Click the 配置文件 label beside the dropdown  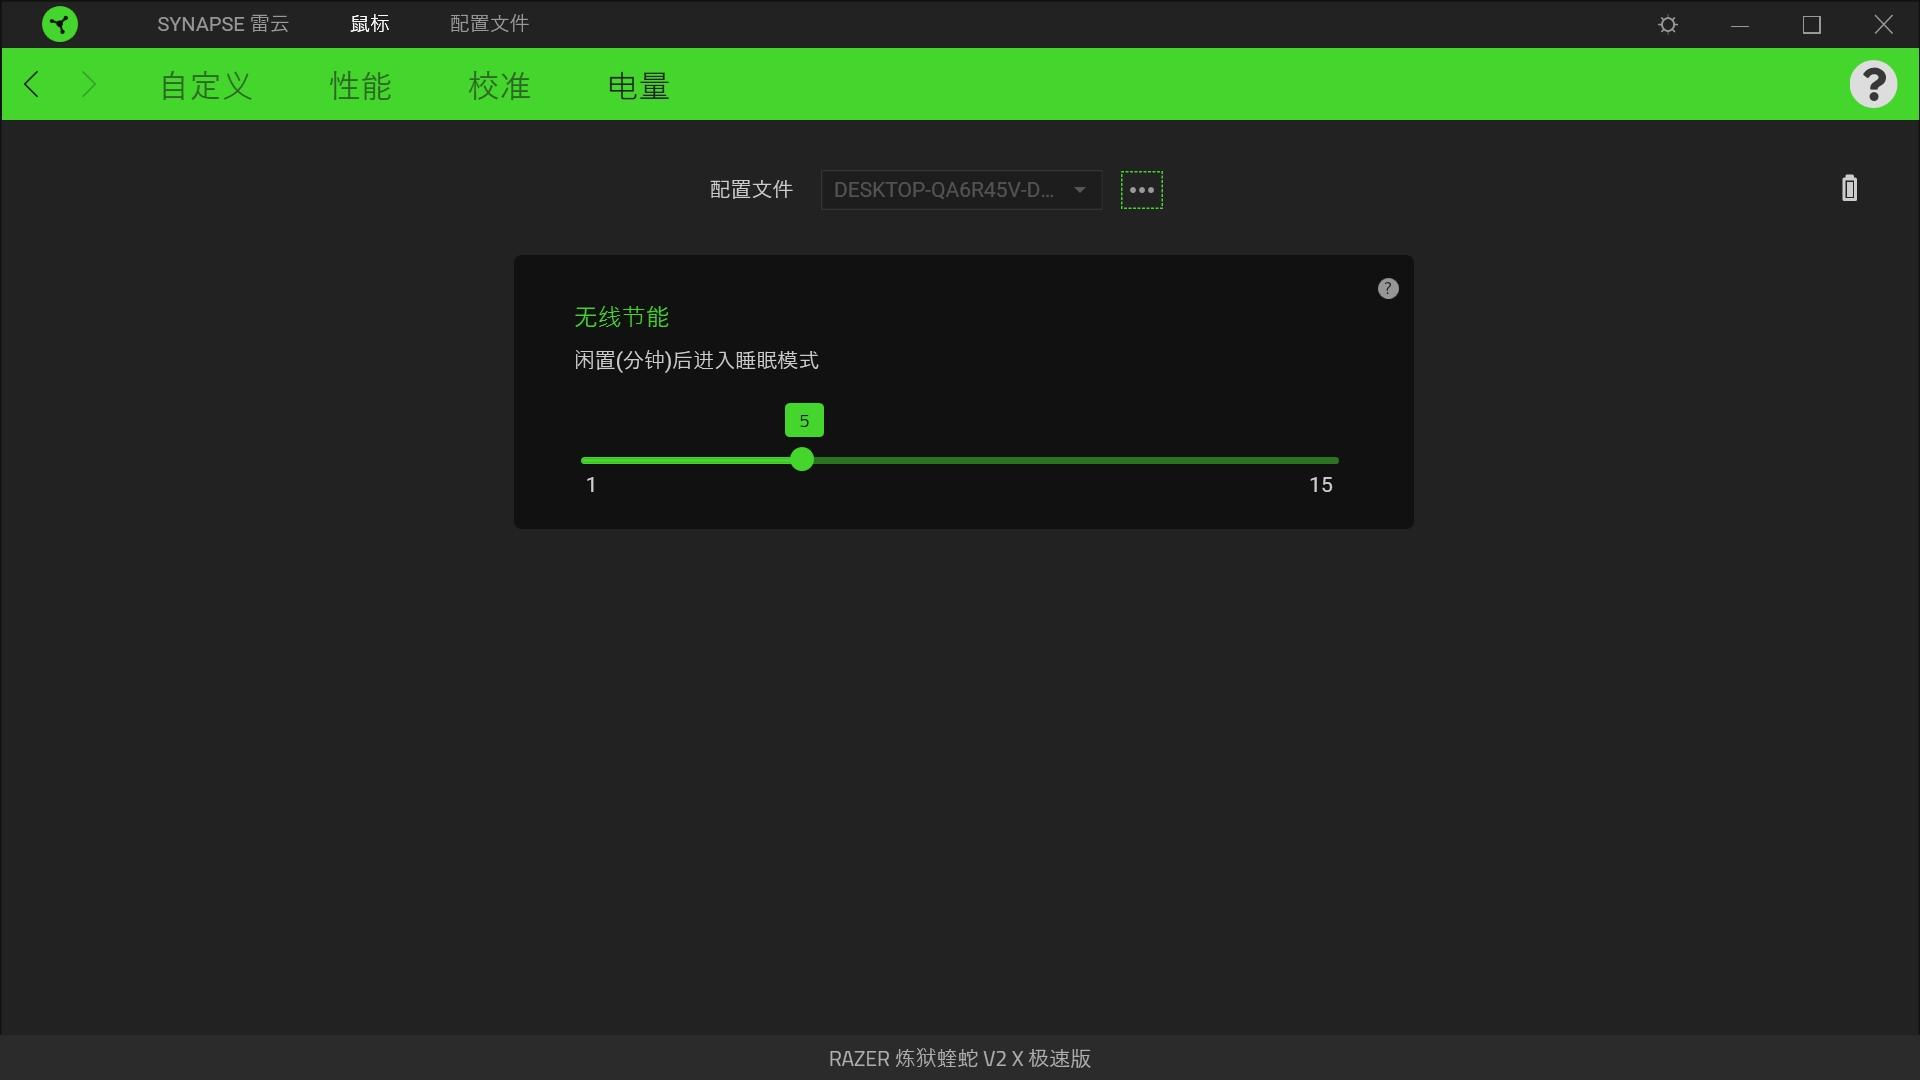pos(751,190)
